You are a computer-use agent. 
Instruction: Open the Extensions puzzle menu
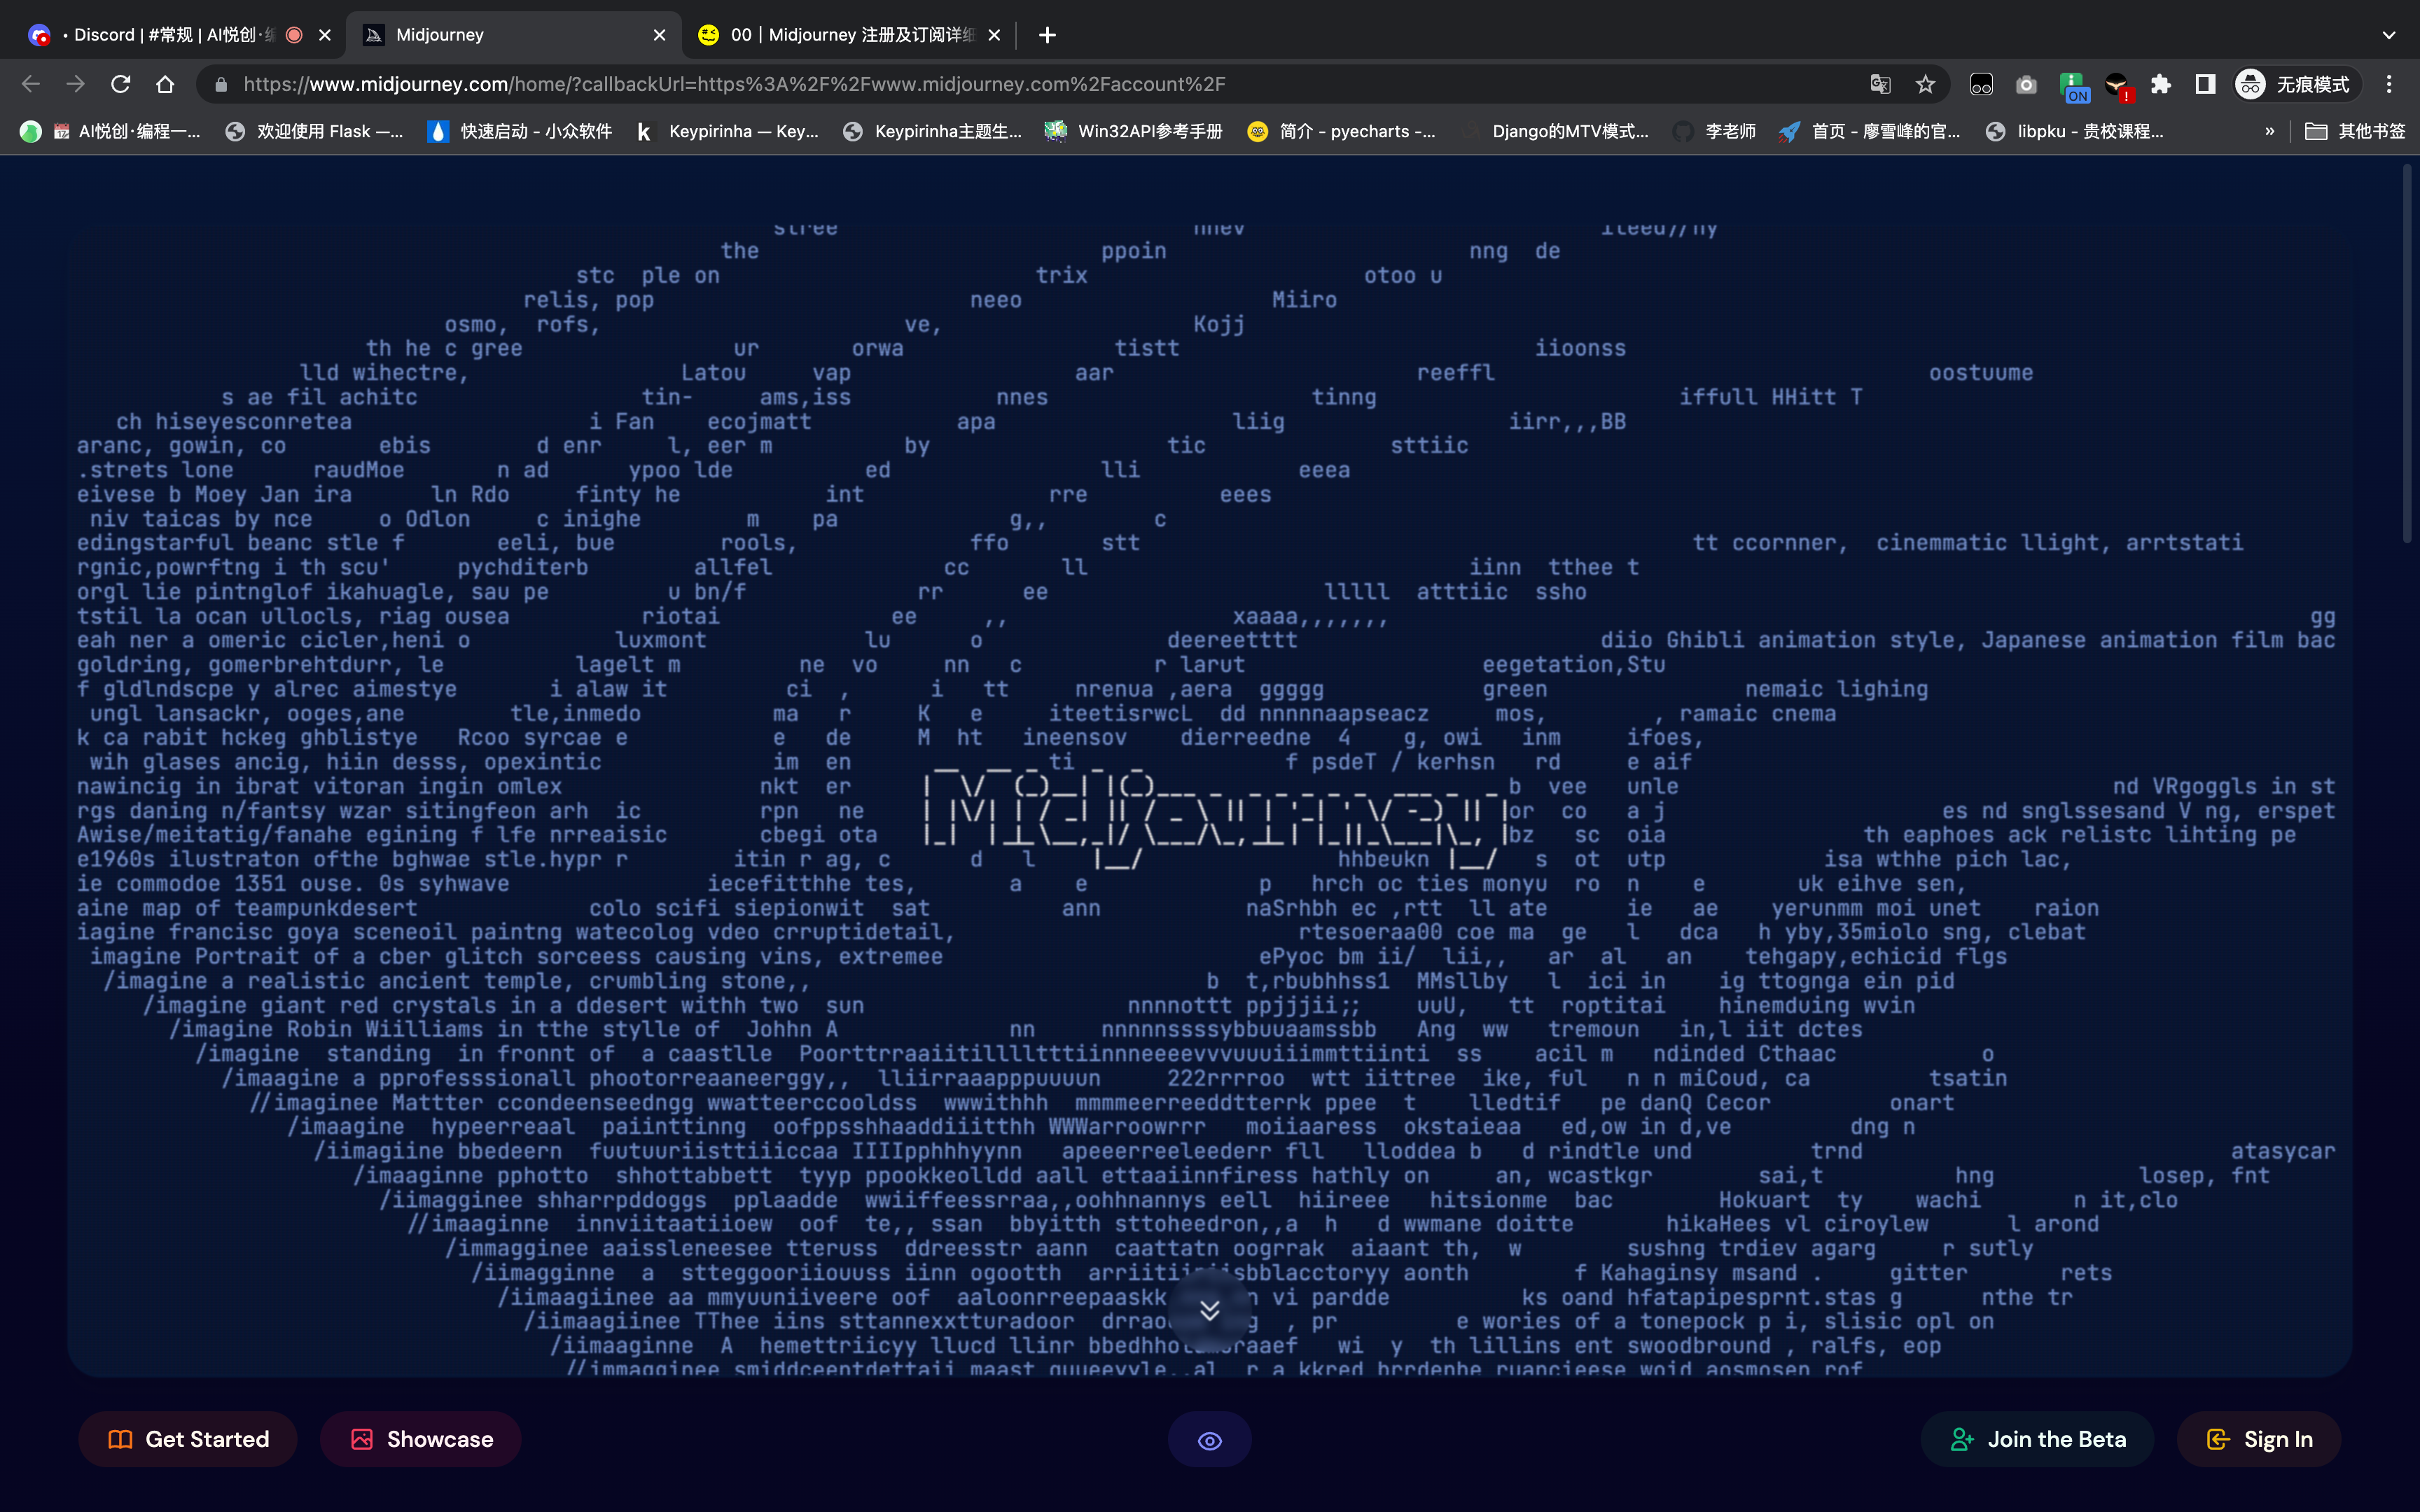click(x=2161, y=84)
